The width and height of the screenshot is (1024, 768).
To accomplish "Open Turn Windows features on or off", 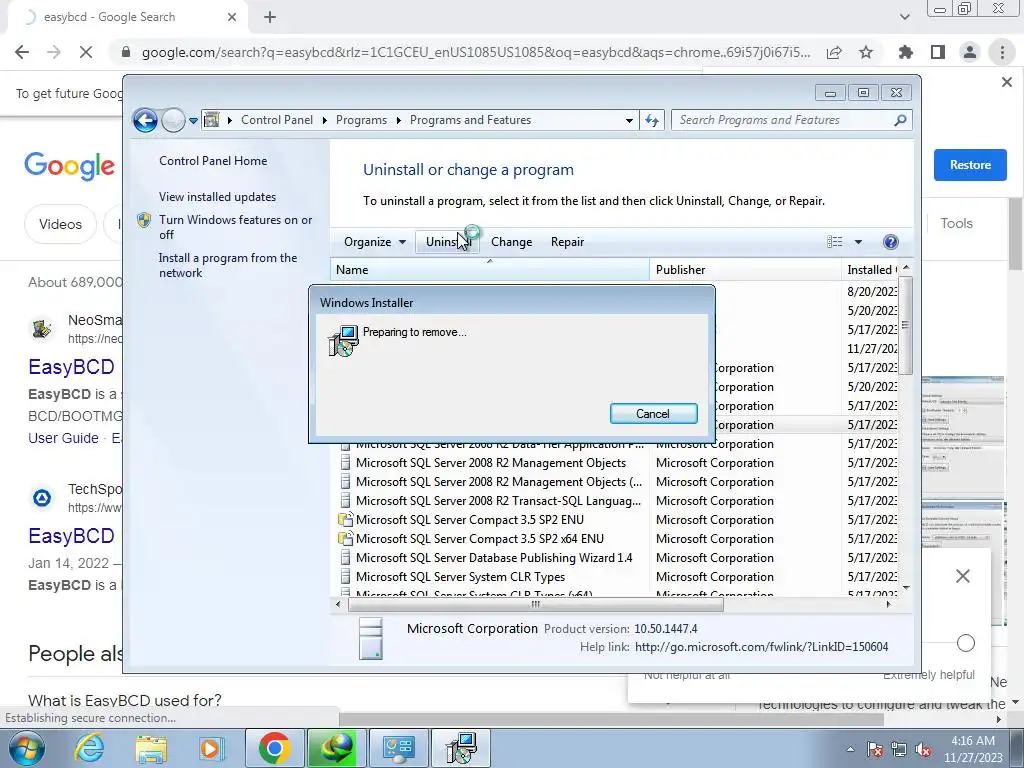I will [235, 227].
